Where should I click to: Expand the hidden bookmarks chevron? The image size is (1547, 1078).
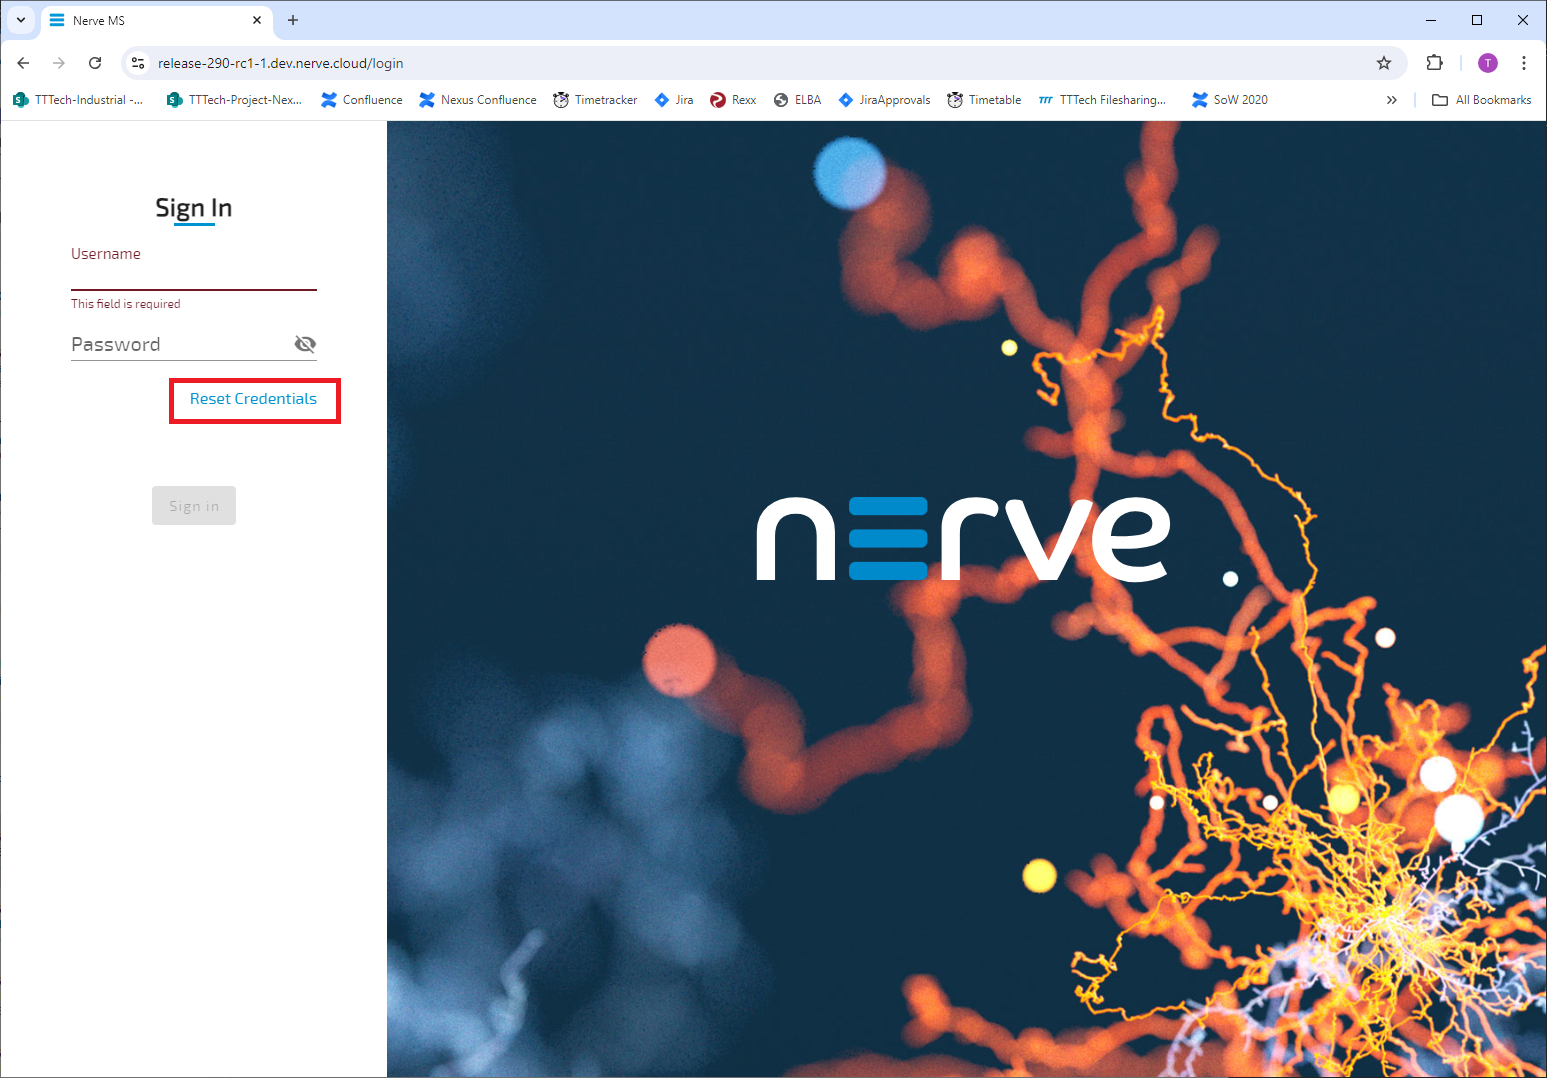click(1391, 100)
